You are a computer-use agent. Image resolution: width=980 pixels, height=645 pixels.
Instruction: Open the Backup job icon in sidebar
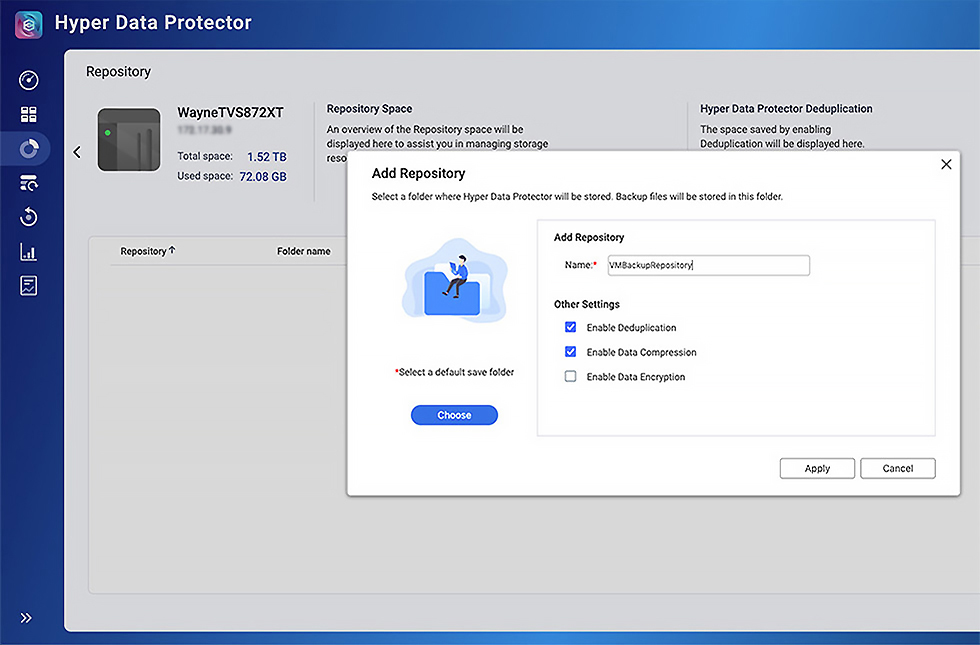point(29,182)
